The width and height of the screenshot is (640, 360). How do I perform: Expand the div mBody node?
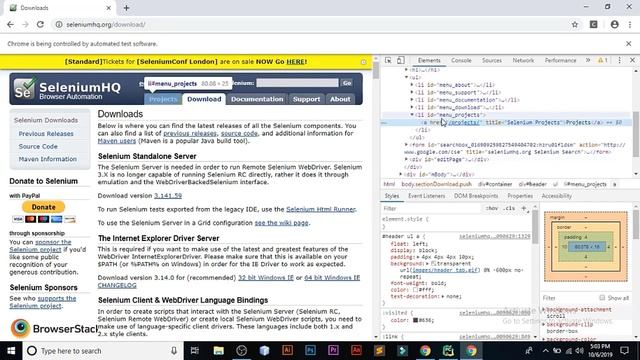coord(401,174)
